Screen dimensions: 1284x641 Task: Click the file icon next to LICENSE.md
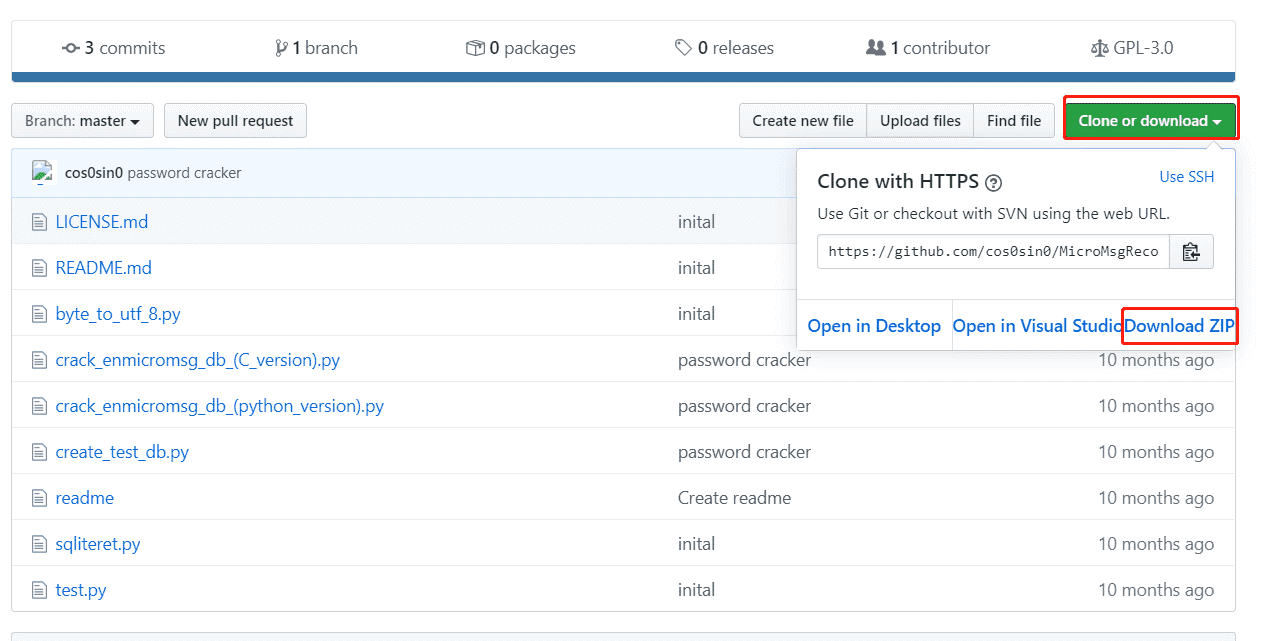[x=39, y=222]
